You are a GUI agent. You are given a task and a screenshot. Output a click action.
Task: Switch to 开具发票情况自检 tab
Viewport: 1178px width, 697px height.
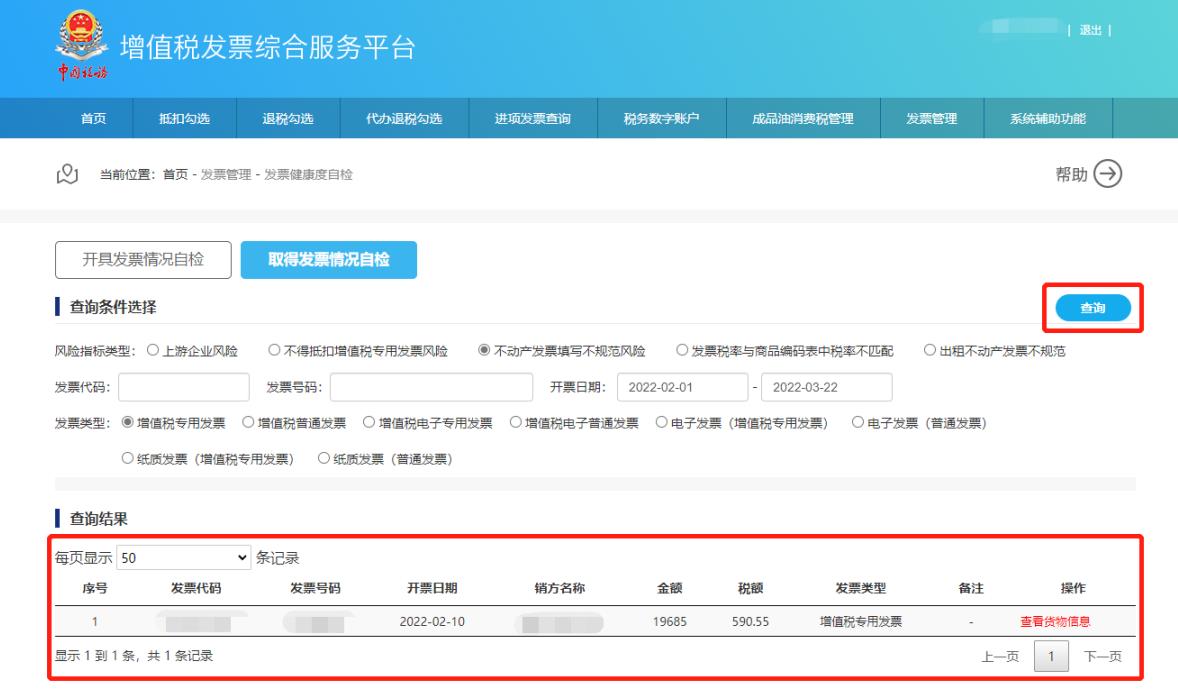pos(143,260)
